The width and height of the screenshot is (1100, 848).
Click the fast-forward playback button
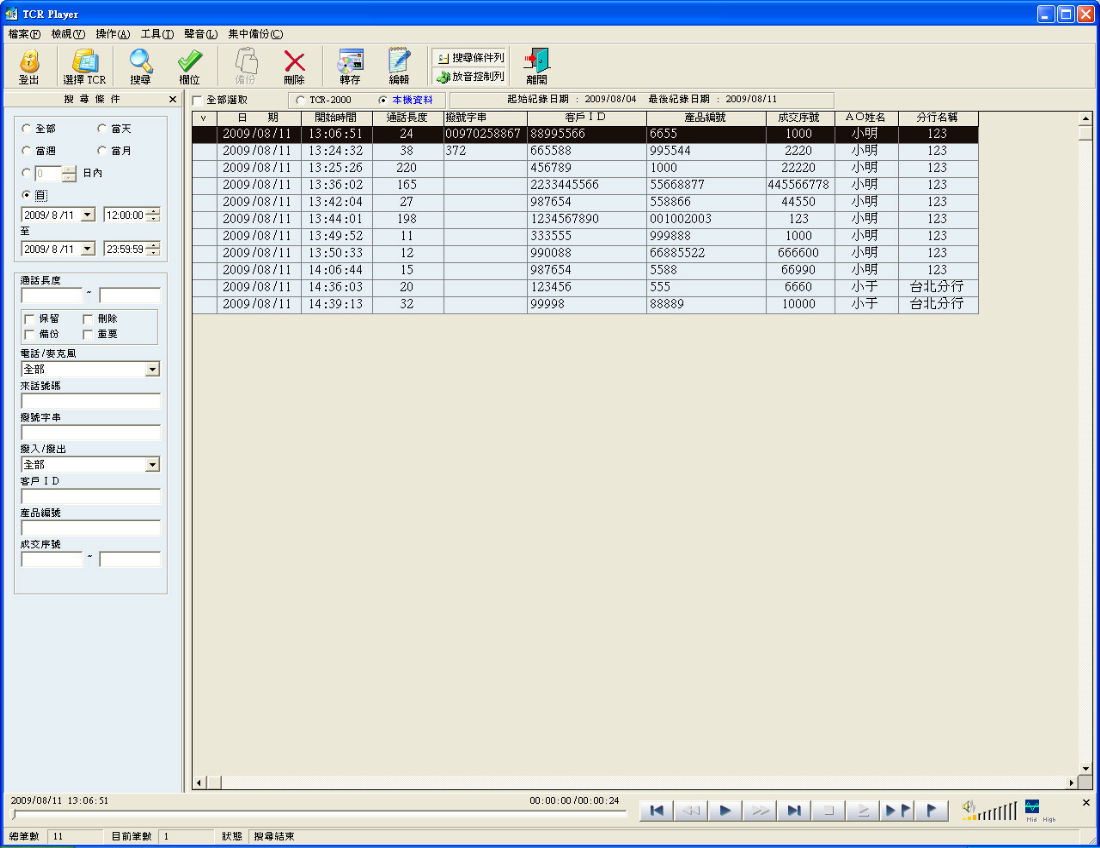coord(760,811)
